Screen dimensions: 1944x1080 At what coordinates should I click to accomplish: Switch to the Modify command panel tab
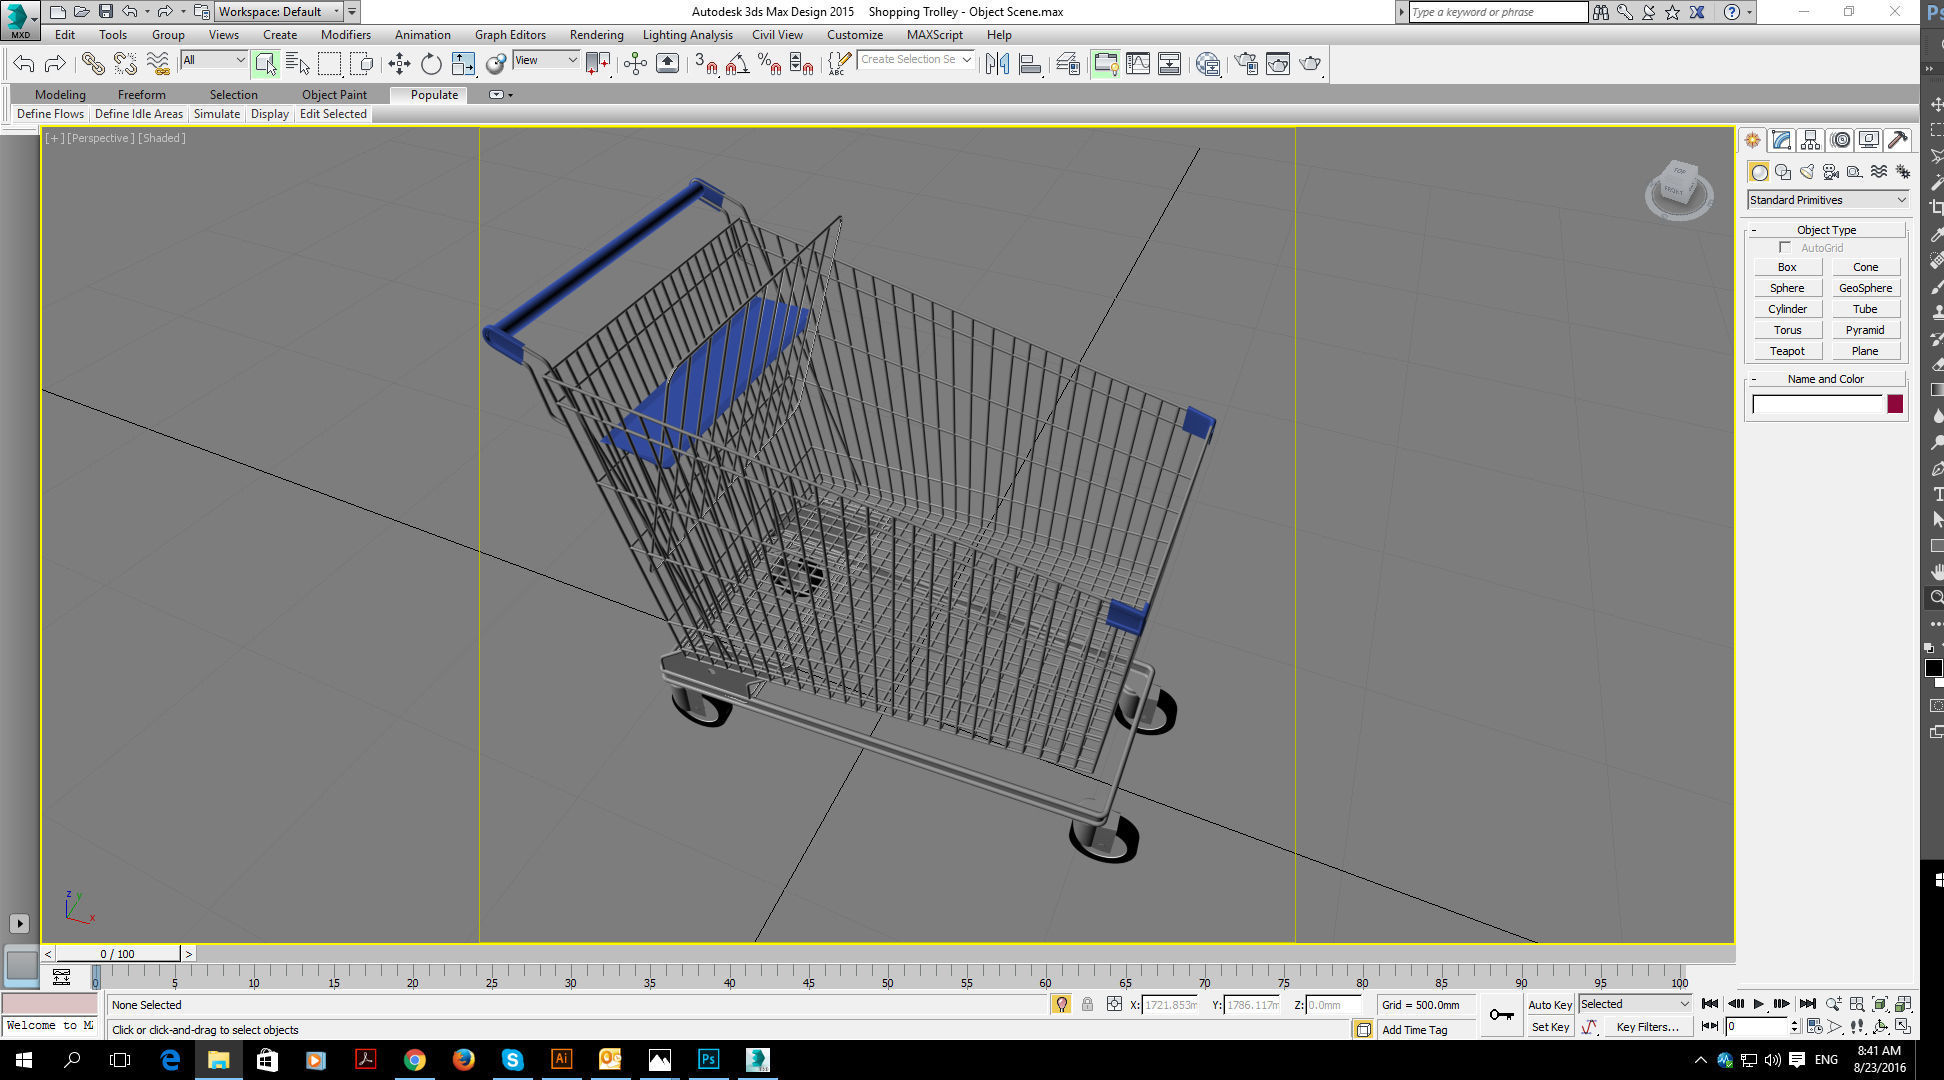pyautogui.click(x=1781, y=140)
